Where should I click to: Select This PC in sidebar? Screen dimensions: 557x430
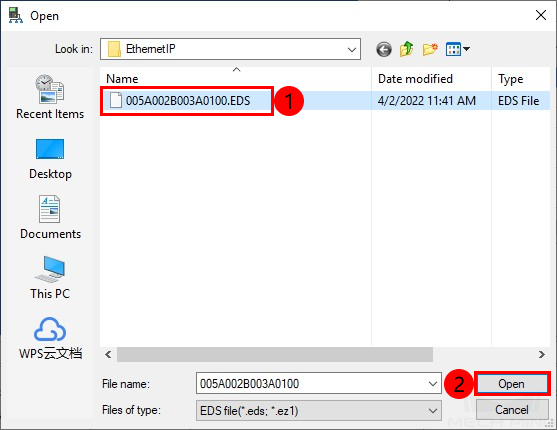[x=50, y=278]
